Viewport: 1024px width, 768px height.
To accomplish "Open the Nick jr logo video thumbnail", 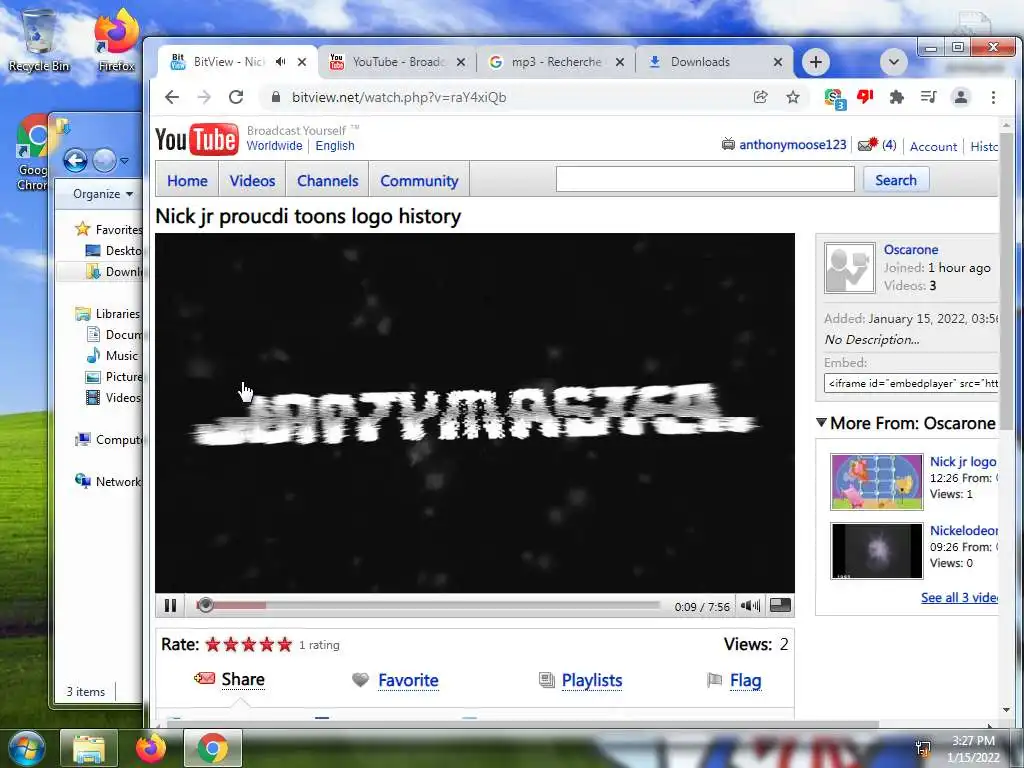I will pos(876,482).
